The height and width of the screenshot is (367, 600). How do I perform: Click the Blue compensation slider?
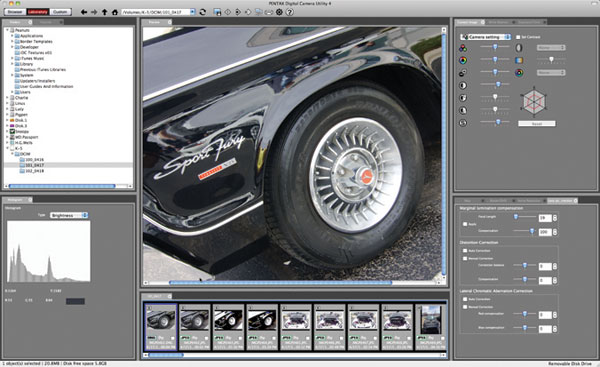(x=525, y=328)
